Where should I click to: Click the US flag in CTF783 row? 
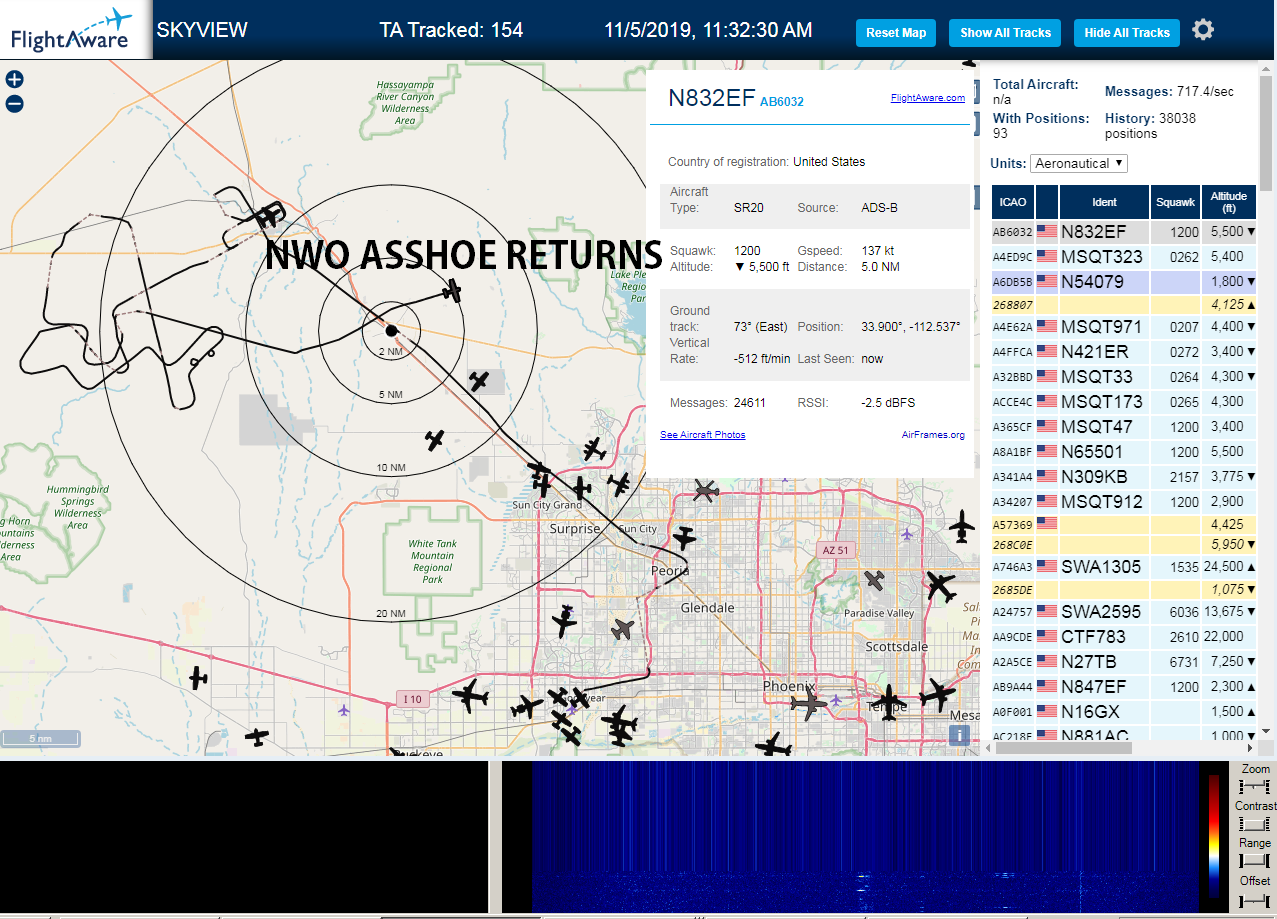click(1047, 636)
